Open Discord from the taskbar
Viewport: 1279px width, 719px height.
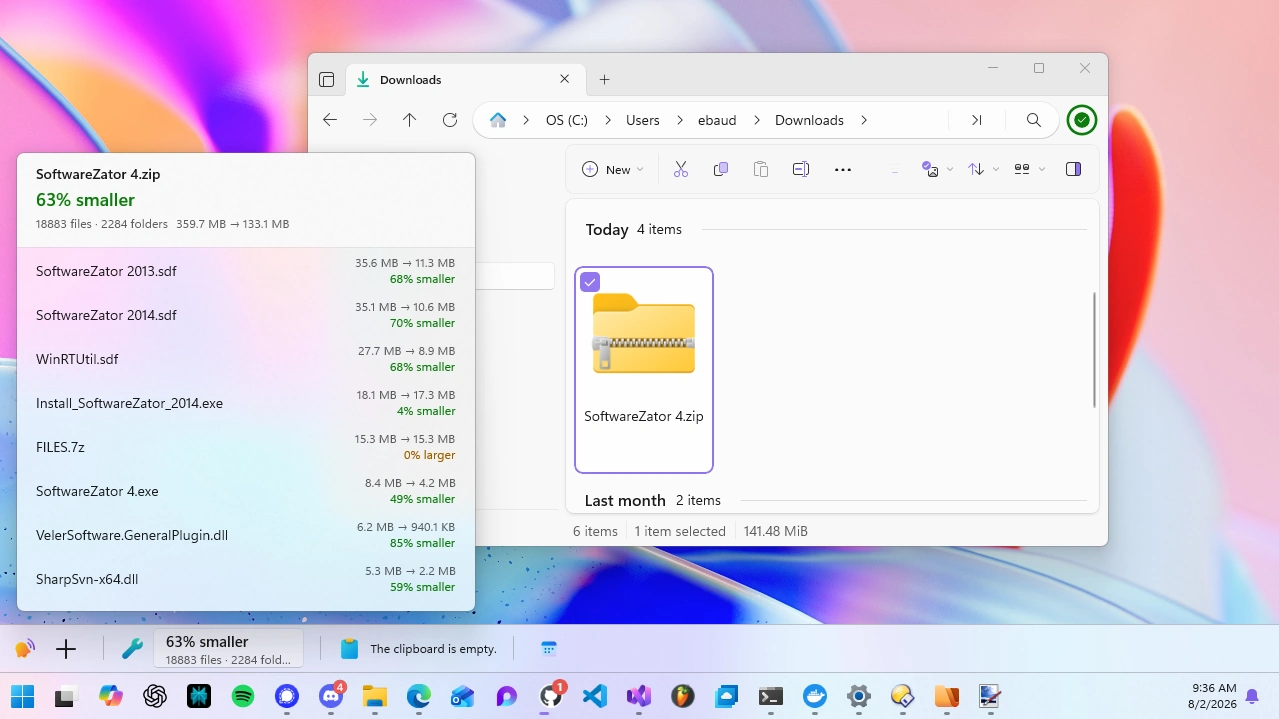pyautogui.click(x=331, y=696)
